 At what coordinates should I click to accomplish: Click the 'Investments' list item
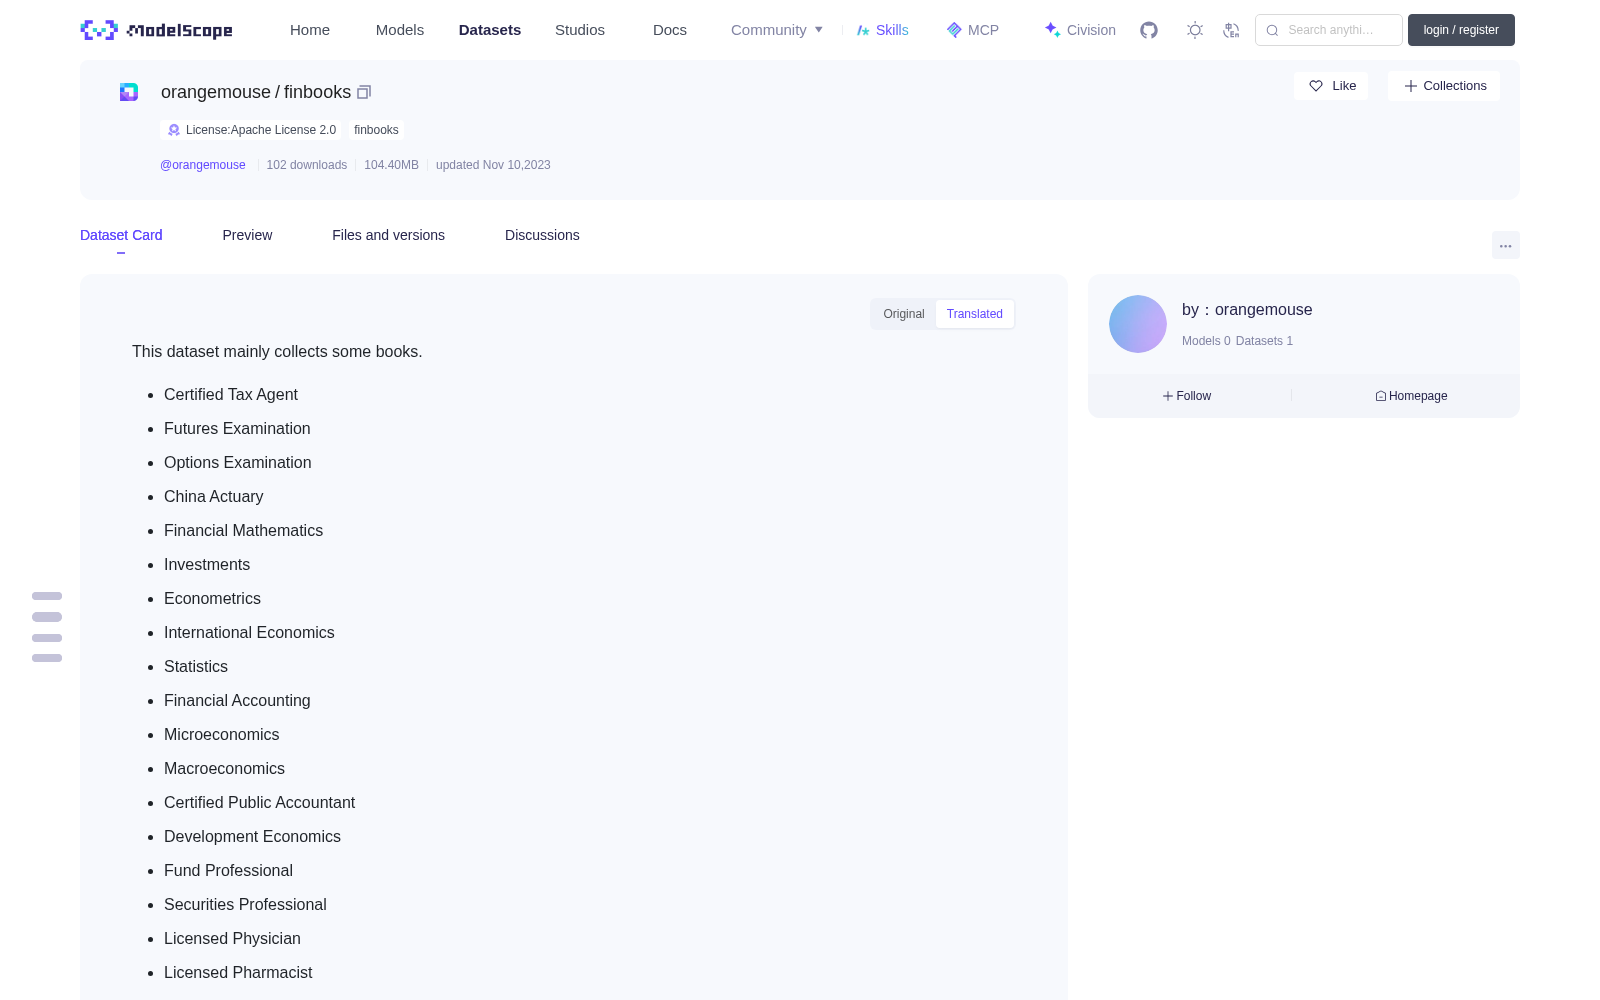(207, 565)
